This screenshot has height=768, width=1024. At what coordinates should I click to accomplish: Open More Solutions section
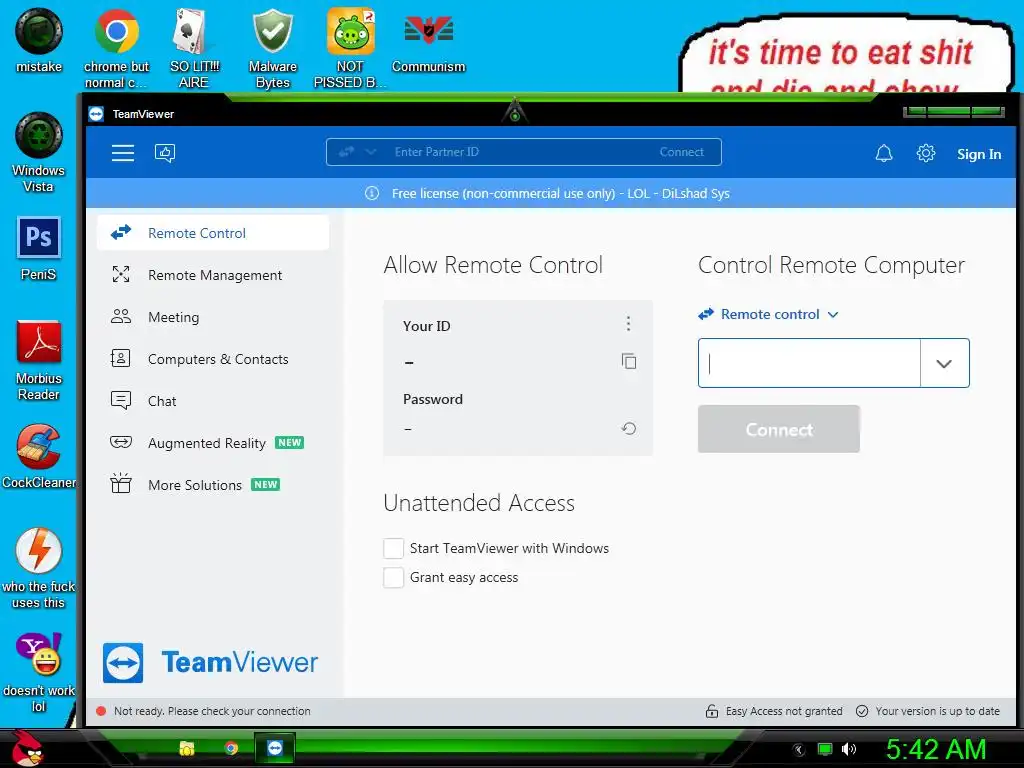click(213, 485)
